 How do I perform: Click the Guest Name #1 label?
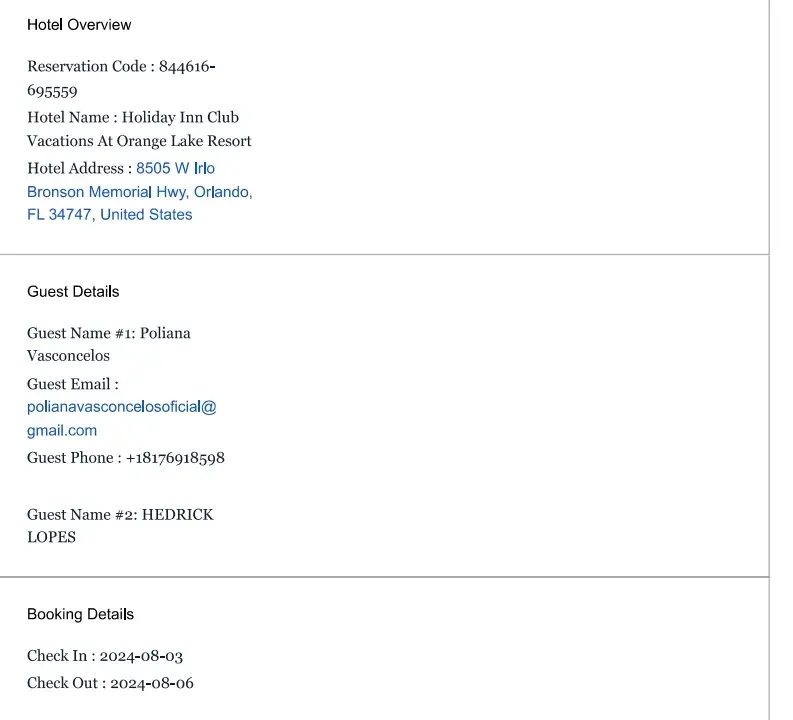pyautogui.click(x=81, y=333)
